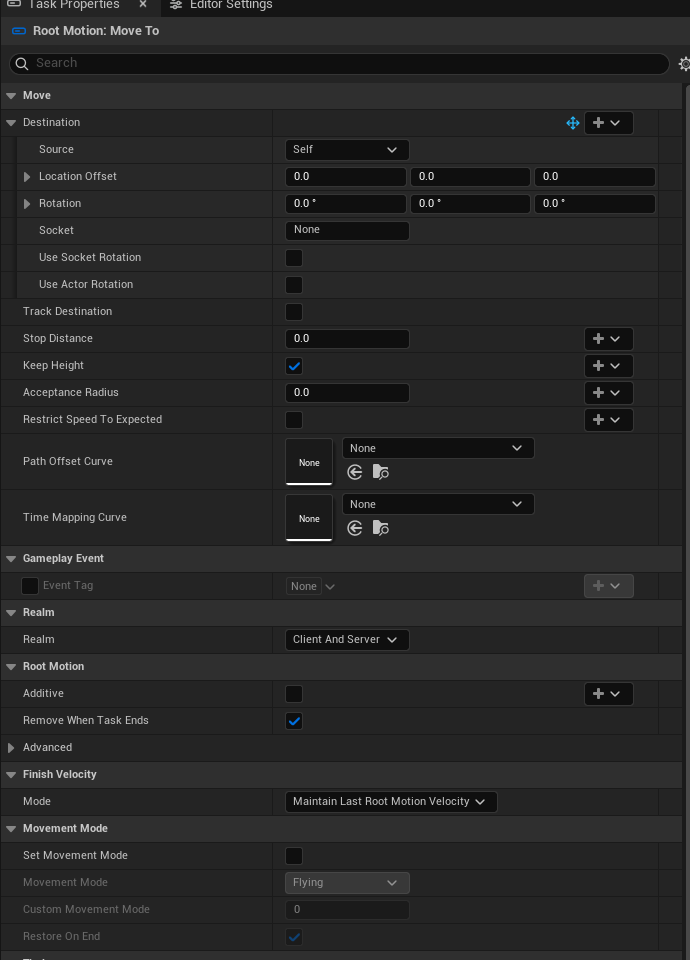This screenshot has width=690, height=960.
Task: Uncheck the Keep Height checkbox
Action: coord(294,366)
